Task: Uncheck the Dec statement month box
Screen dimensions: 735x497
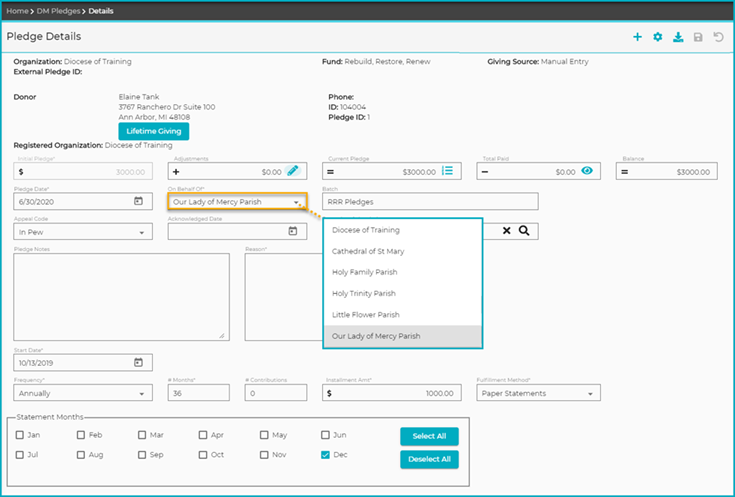Action: click(325, 455)
